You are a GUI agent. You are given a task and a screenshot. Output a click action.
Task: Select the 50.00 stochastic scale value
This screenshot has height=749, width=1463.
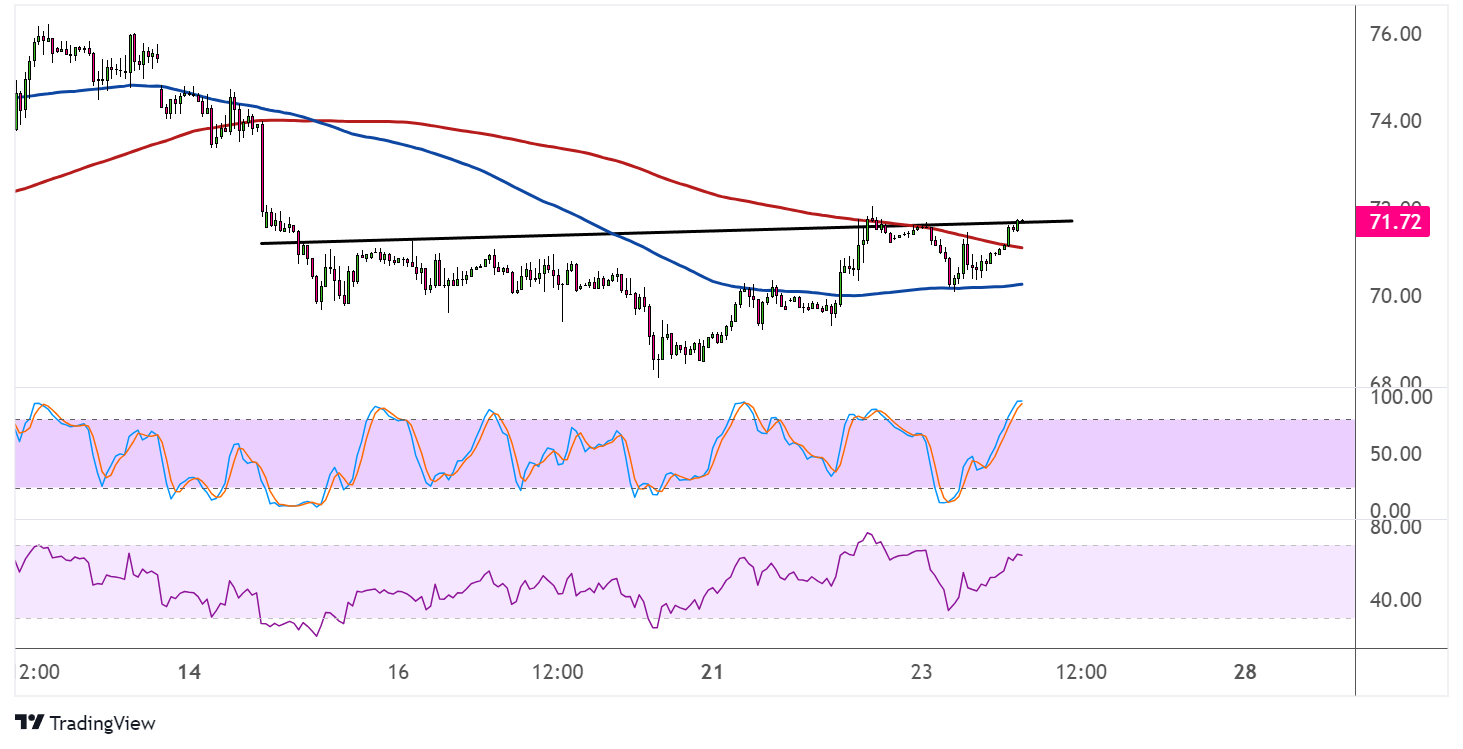coord(1396,454)
